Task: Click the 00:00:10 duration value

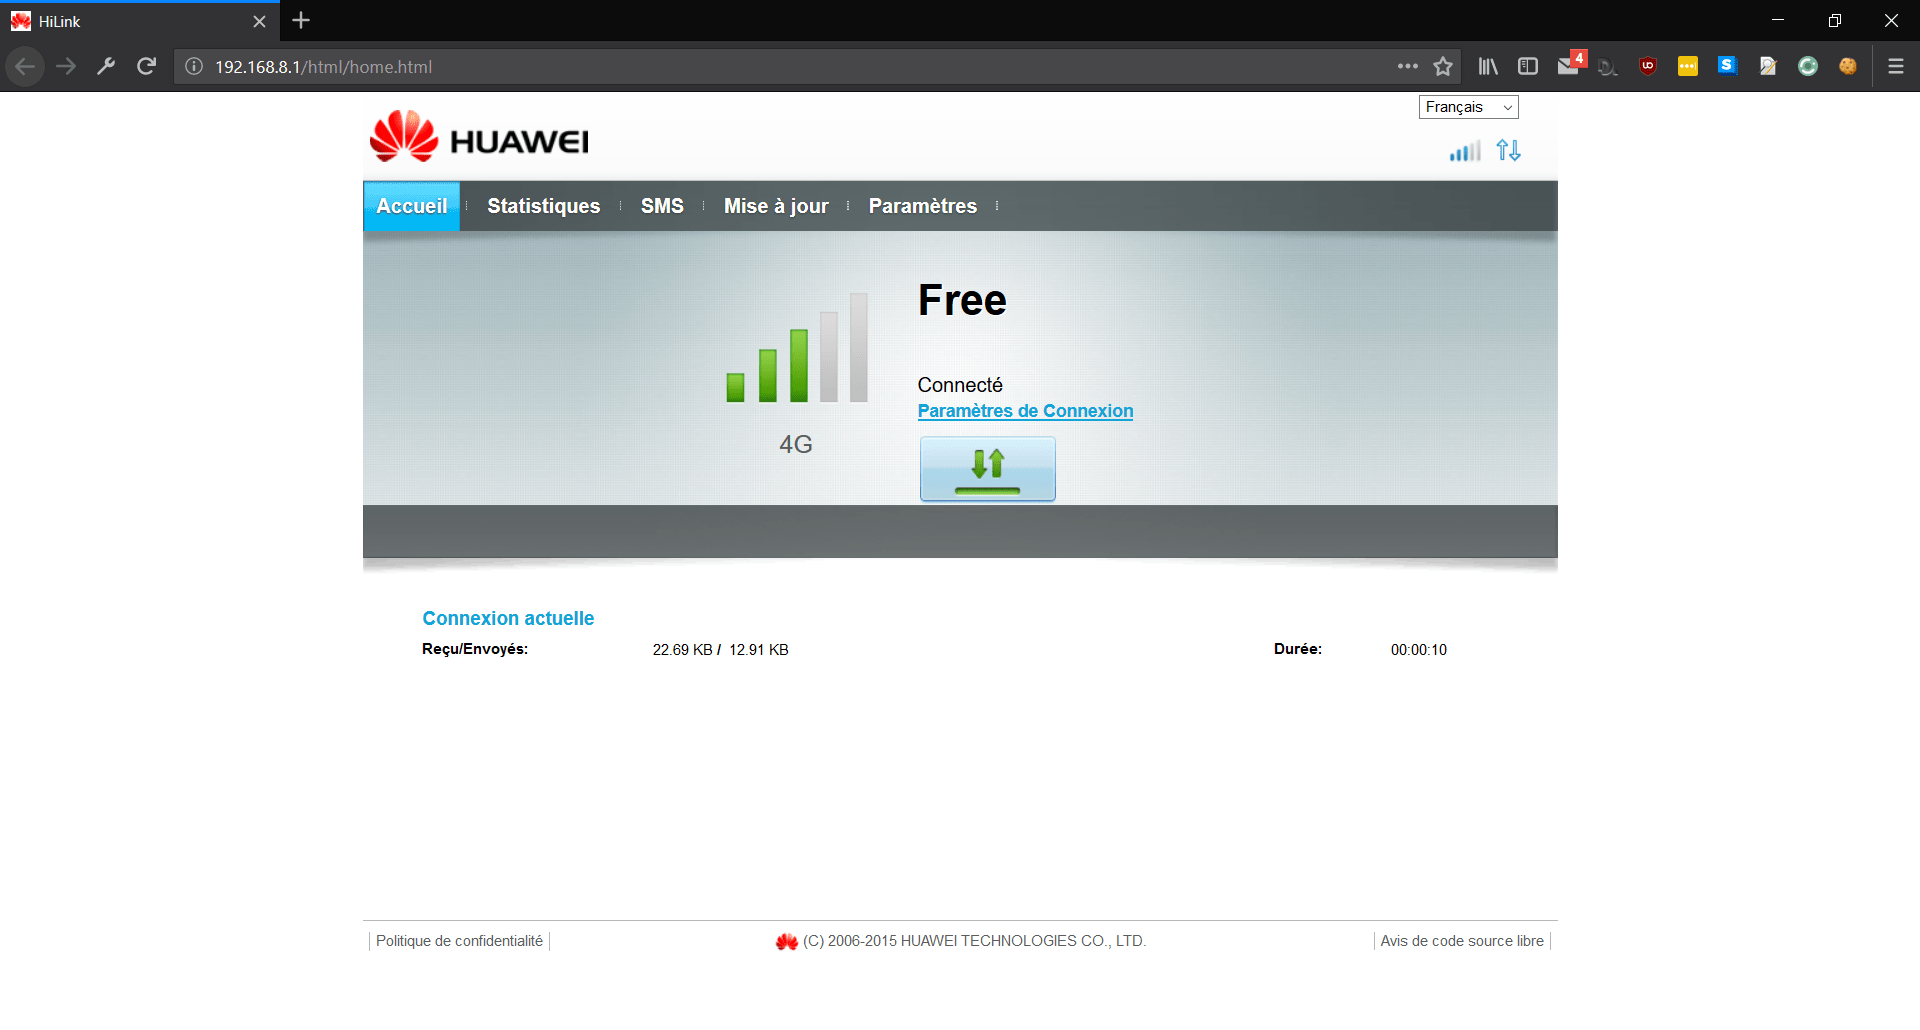Action: (1419, 650)
